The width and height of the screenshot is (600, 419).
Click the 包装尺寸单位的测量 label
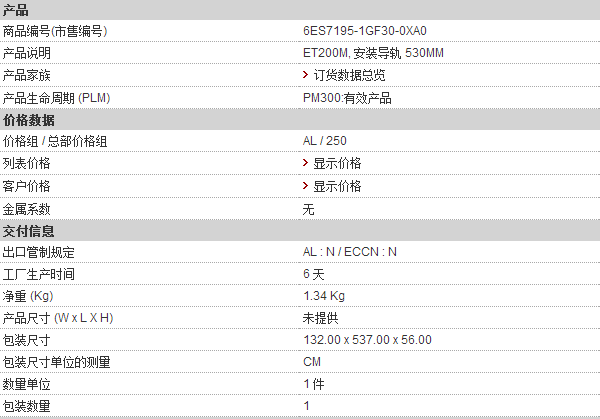tap(56, 362)
